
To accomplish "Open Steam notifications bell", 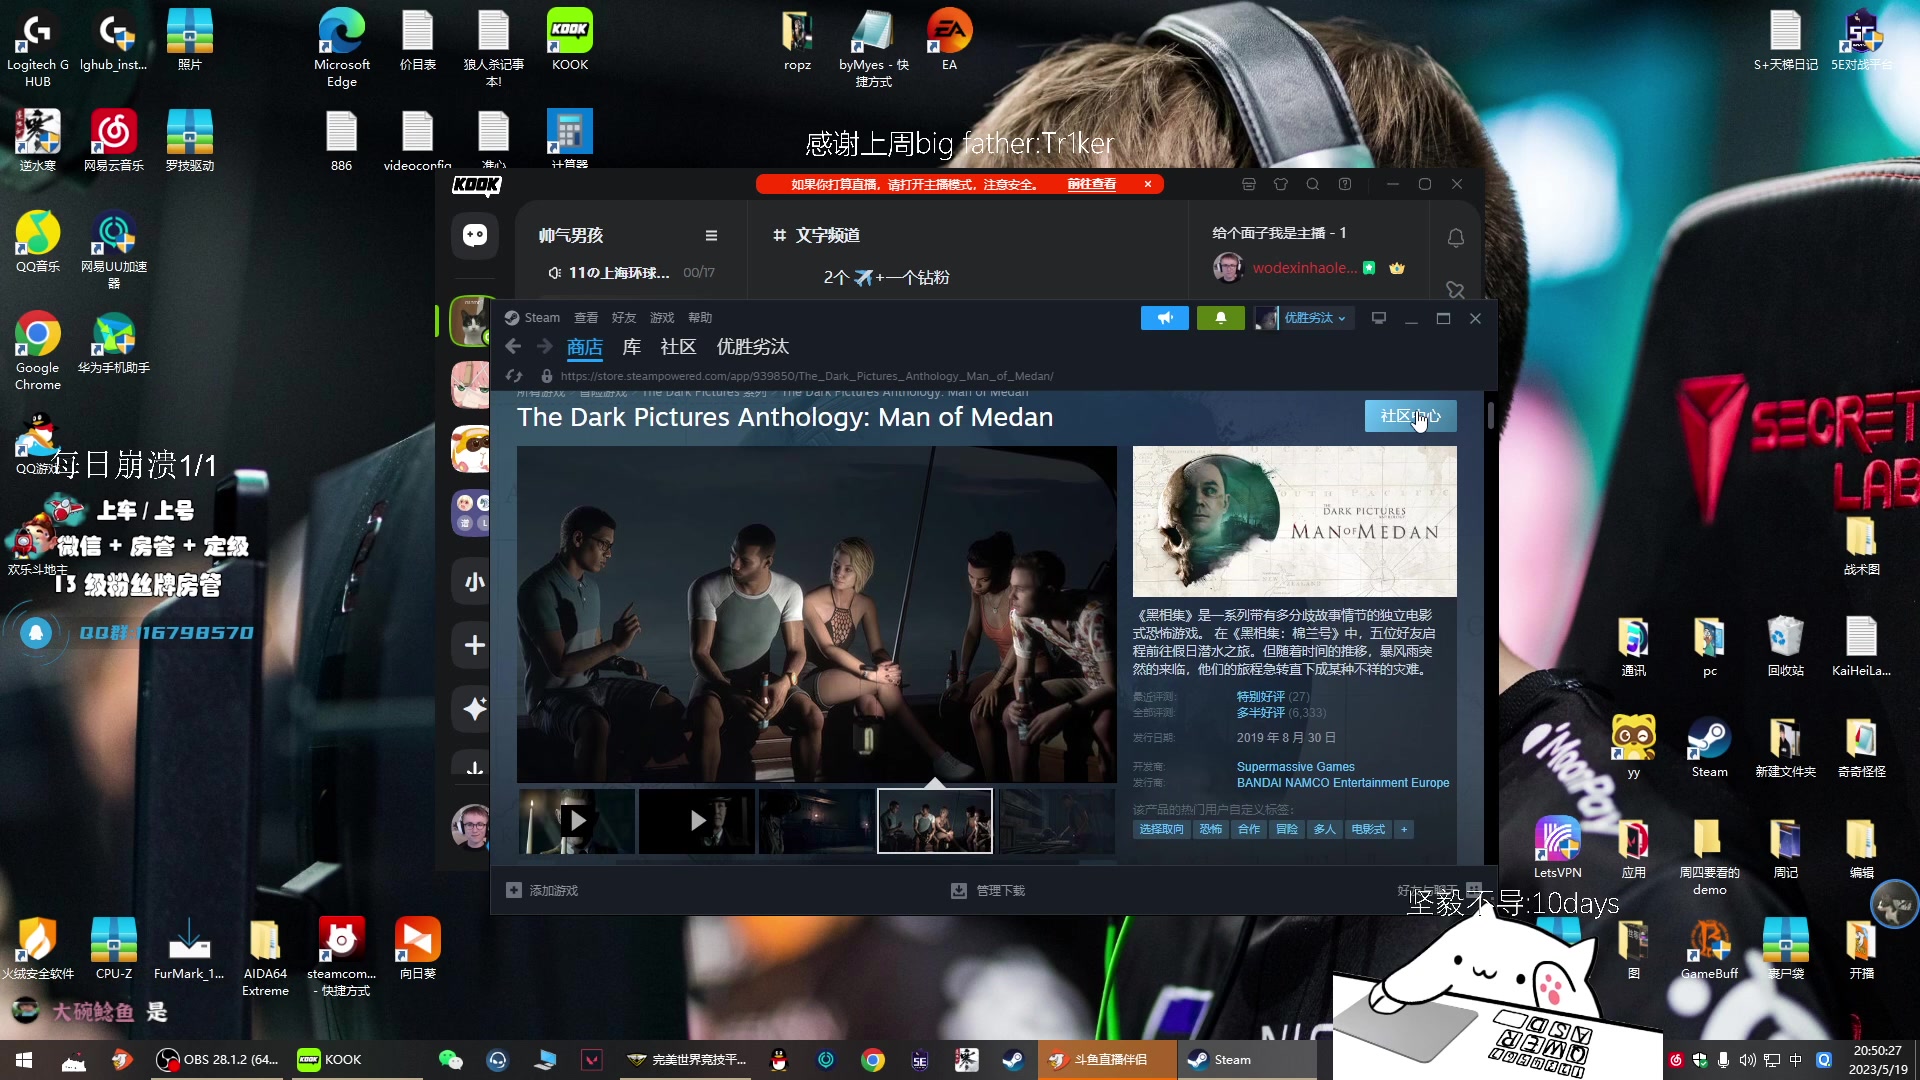I will pos(1220,318).
